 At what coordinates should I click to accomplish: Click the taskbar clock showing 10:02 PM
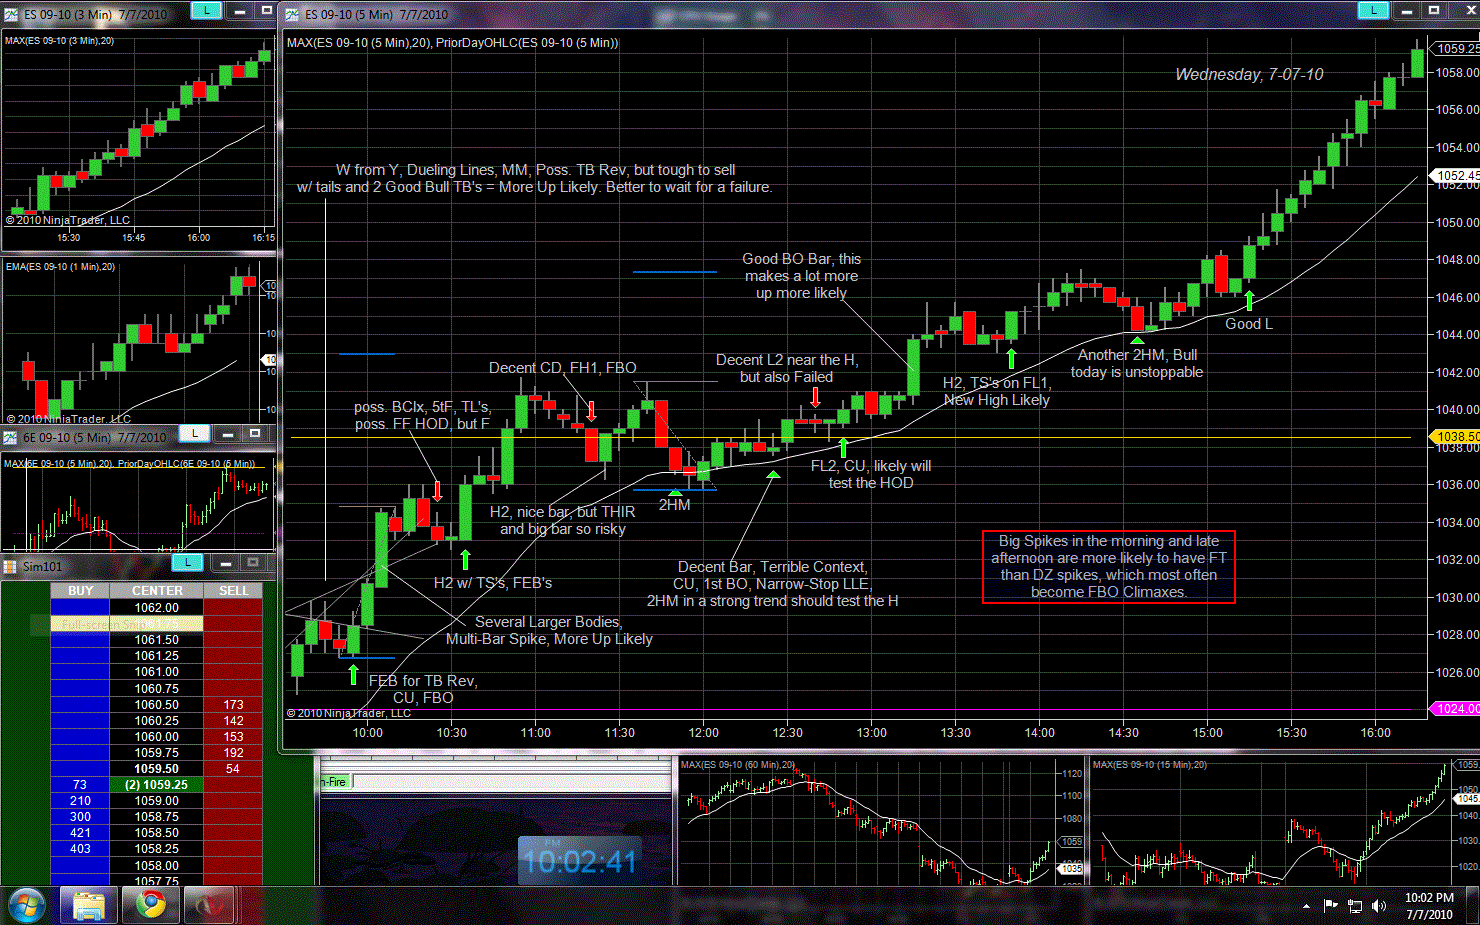click(x=1429, y=906)
